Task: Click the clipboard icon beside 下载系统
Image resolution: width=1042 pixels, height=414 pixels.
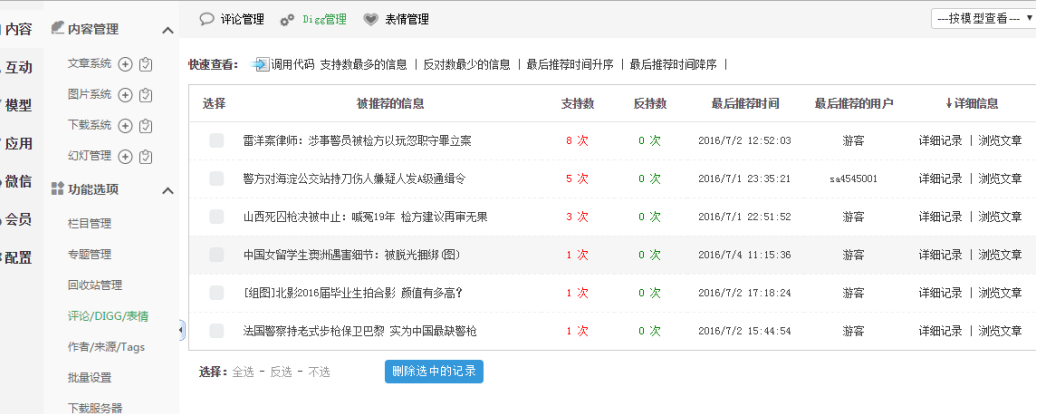Action: (146, 126)
